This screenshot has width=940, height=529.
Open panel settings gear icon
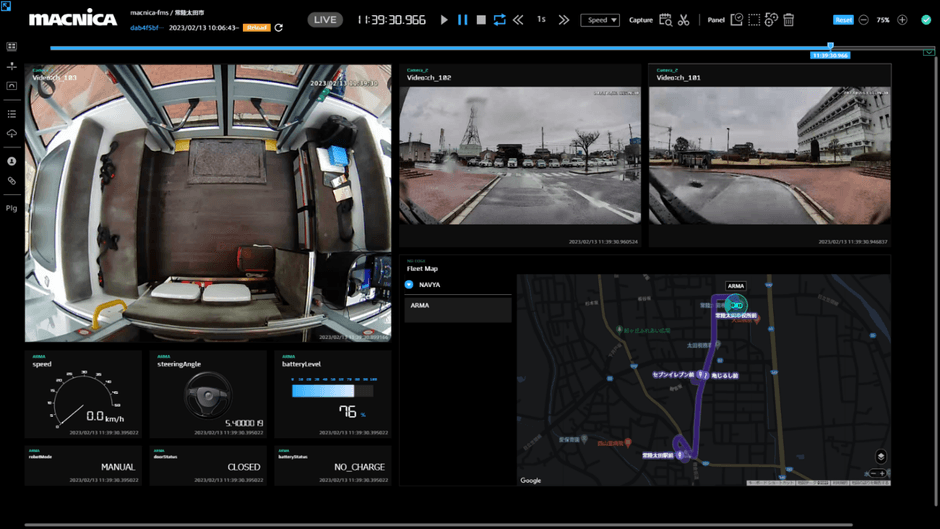[x=771, y=20]
